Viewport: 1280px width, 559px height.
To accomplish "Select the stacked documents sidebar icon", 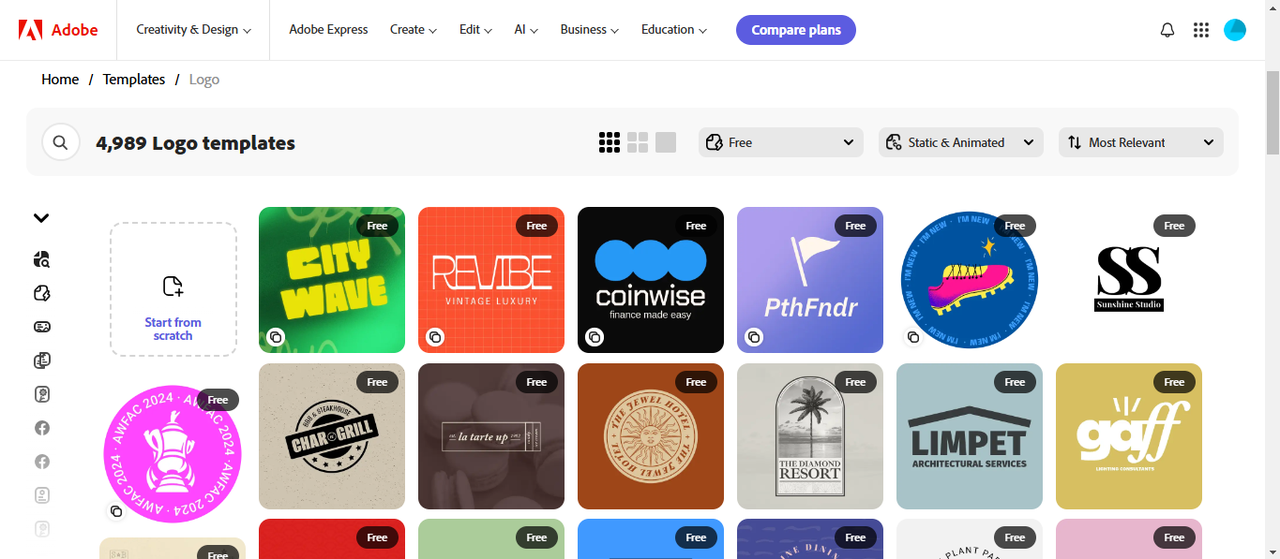I will click(x=42, y=361).
